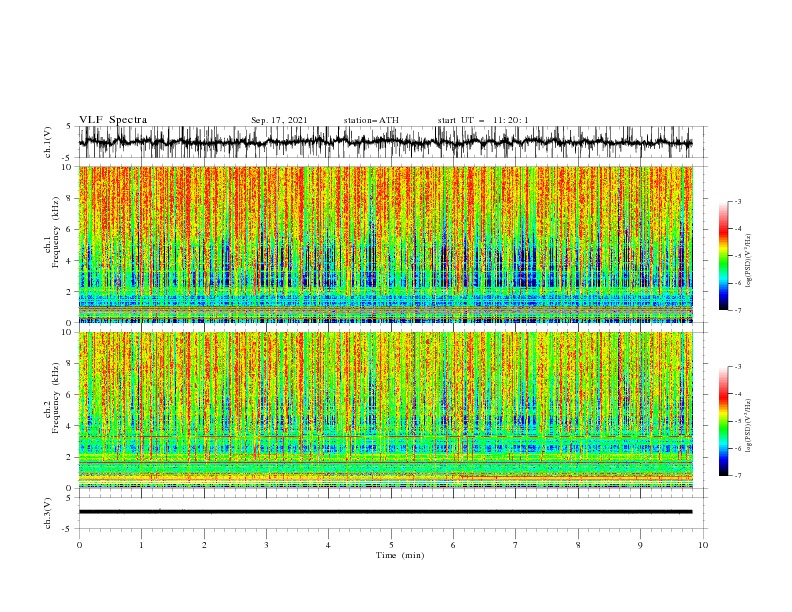Image resolution: width=792 pixels, height=612 pixels.
Task: Click the ch.1 spectrogram color scale bar
Action: 724,256
